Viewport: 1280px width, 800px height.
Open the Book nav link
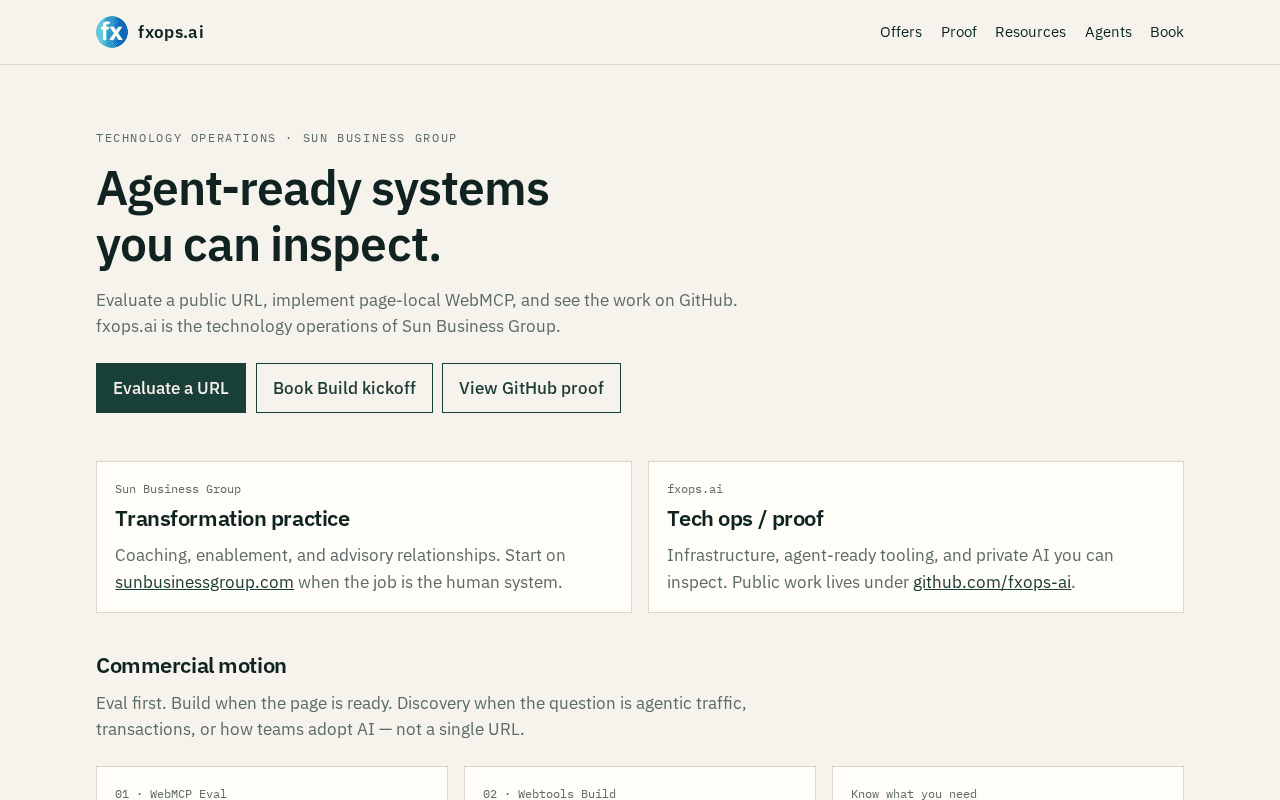[x=1167, y=32]
